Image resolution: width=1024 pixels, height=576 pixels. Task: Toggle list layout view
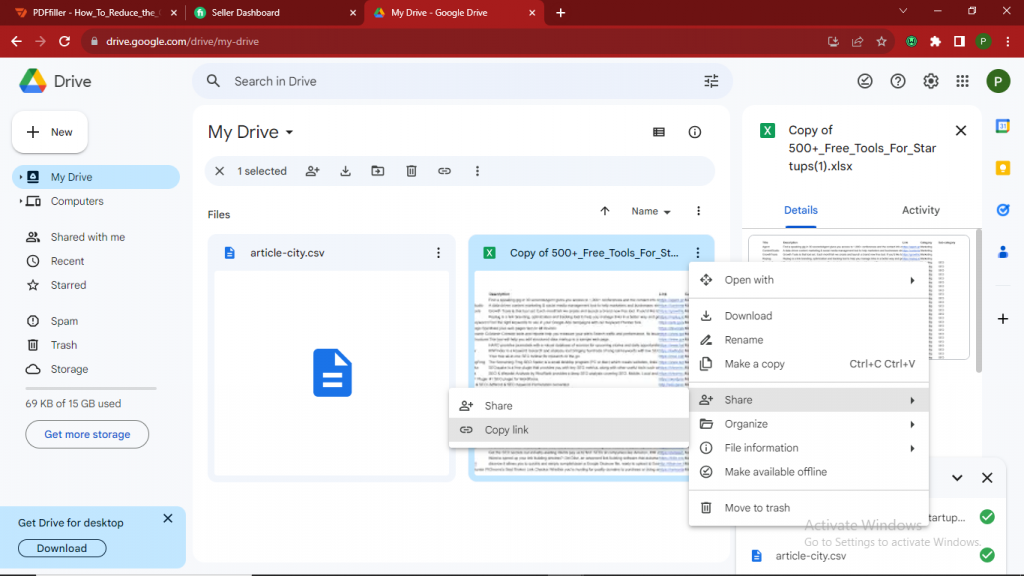(x=657, y=131)
